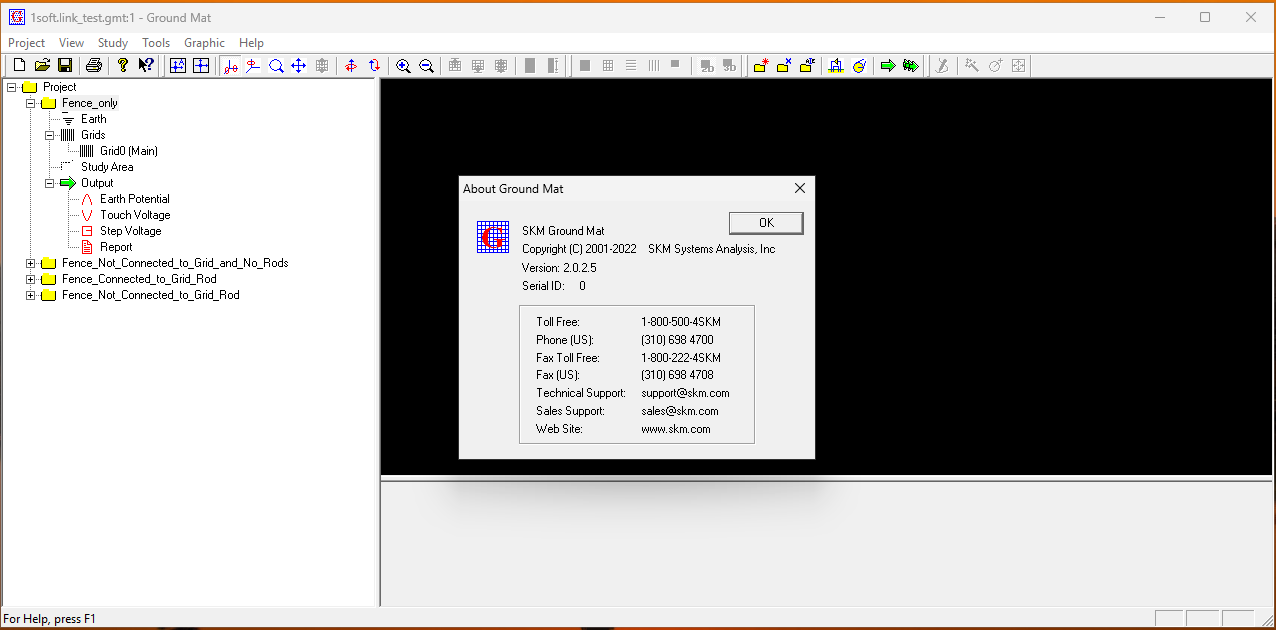Open the Help menu
This screenshot has width=1276, height=630.
(252, 43)
